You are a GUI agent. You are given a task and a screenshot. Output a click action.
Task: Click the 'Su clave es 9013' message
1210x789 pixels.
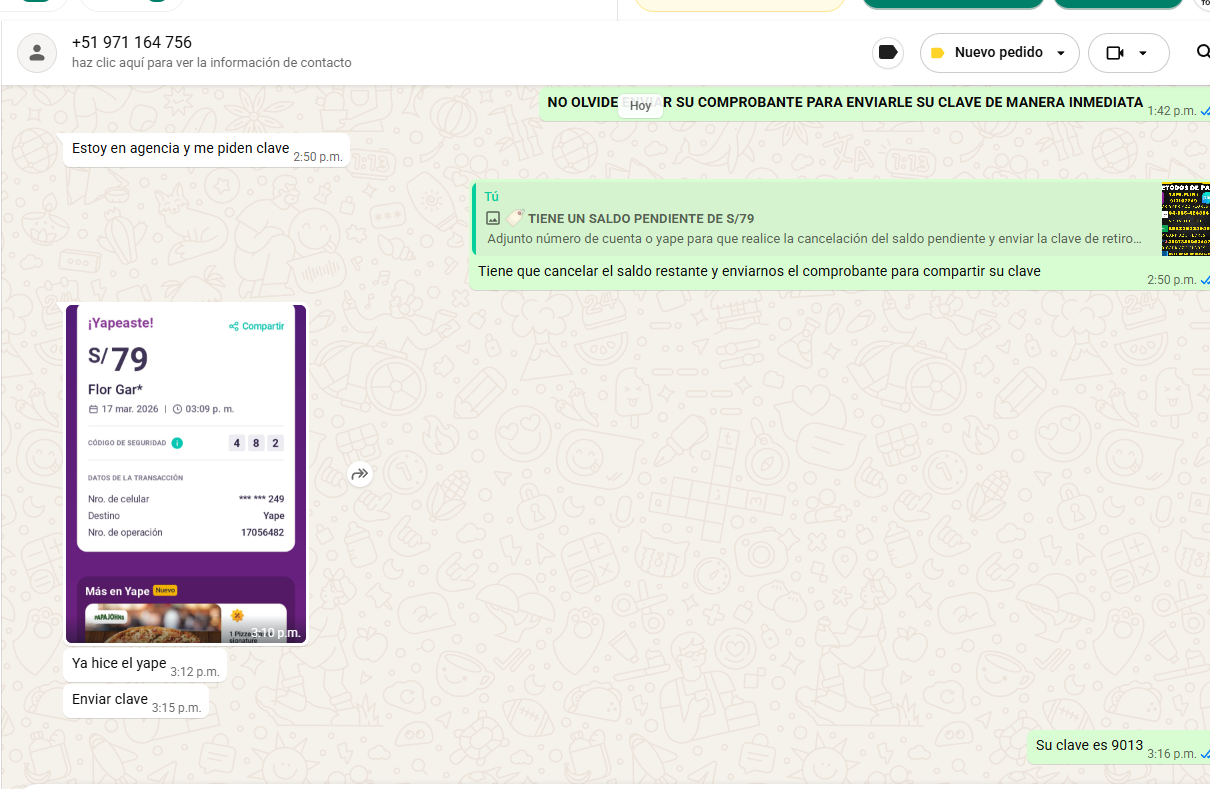click(x=1089, y=745)
